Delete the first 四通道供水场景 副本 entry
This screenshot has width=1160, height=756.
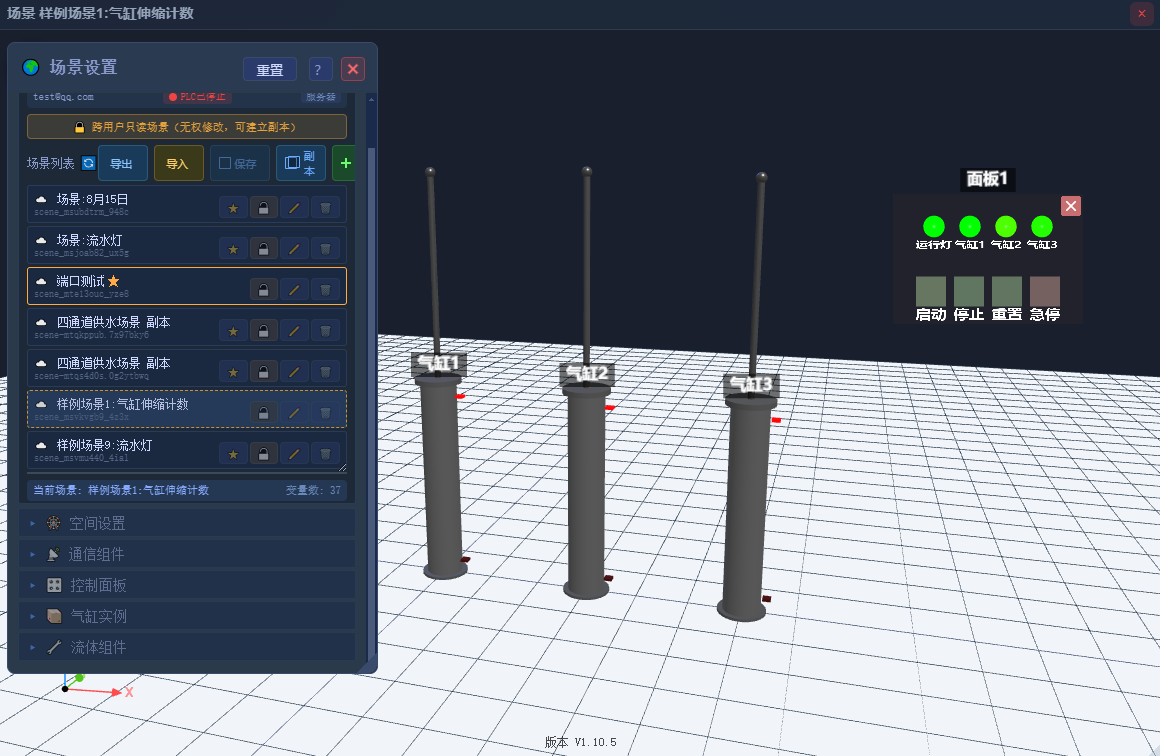click(x=325, y=331)
